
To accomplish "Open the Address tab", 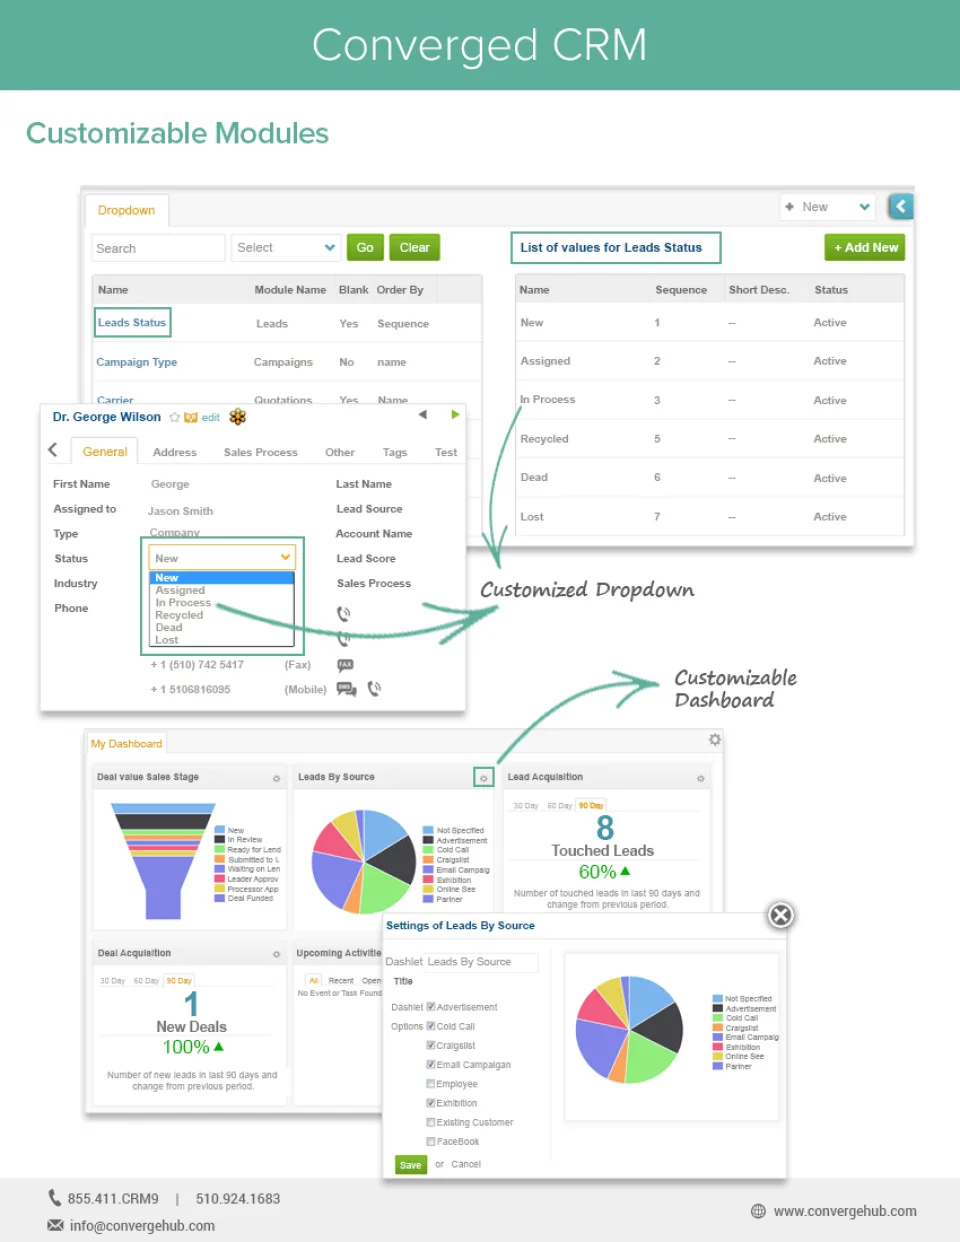I will point(175,452).
